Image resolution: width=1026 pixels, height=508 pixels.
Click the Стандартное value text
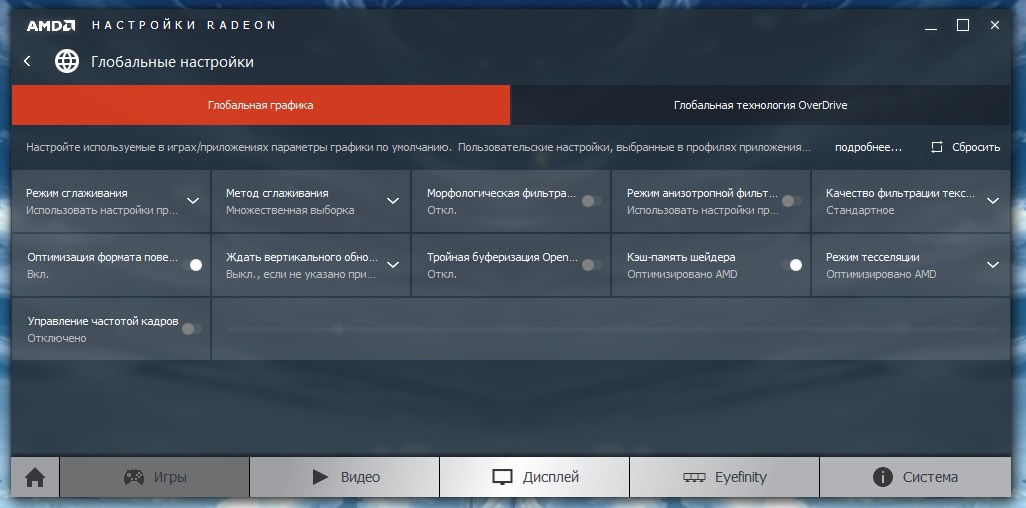860,210
